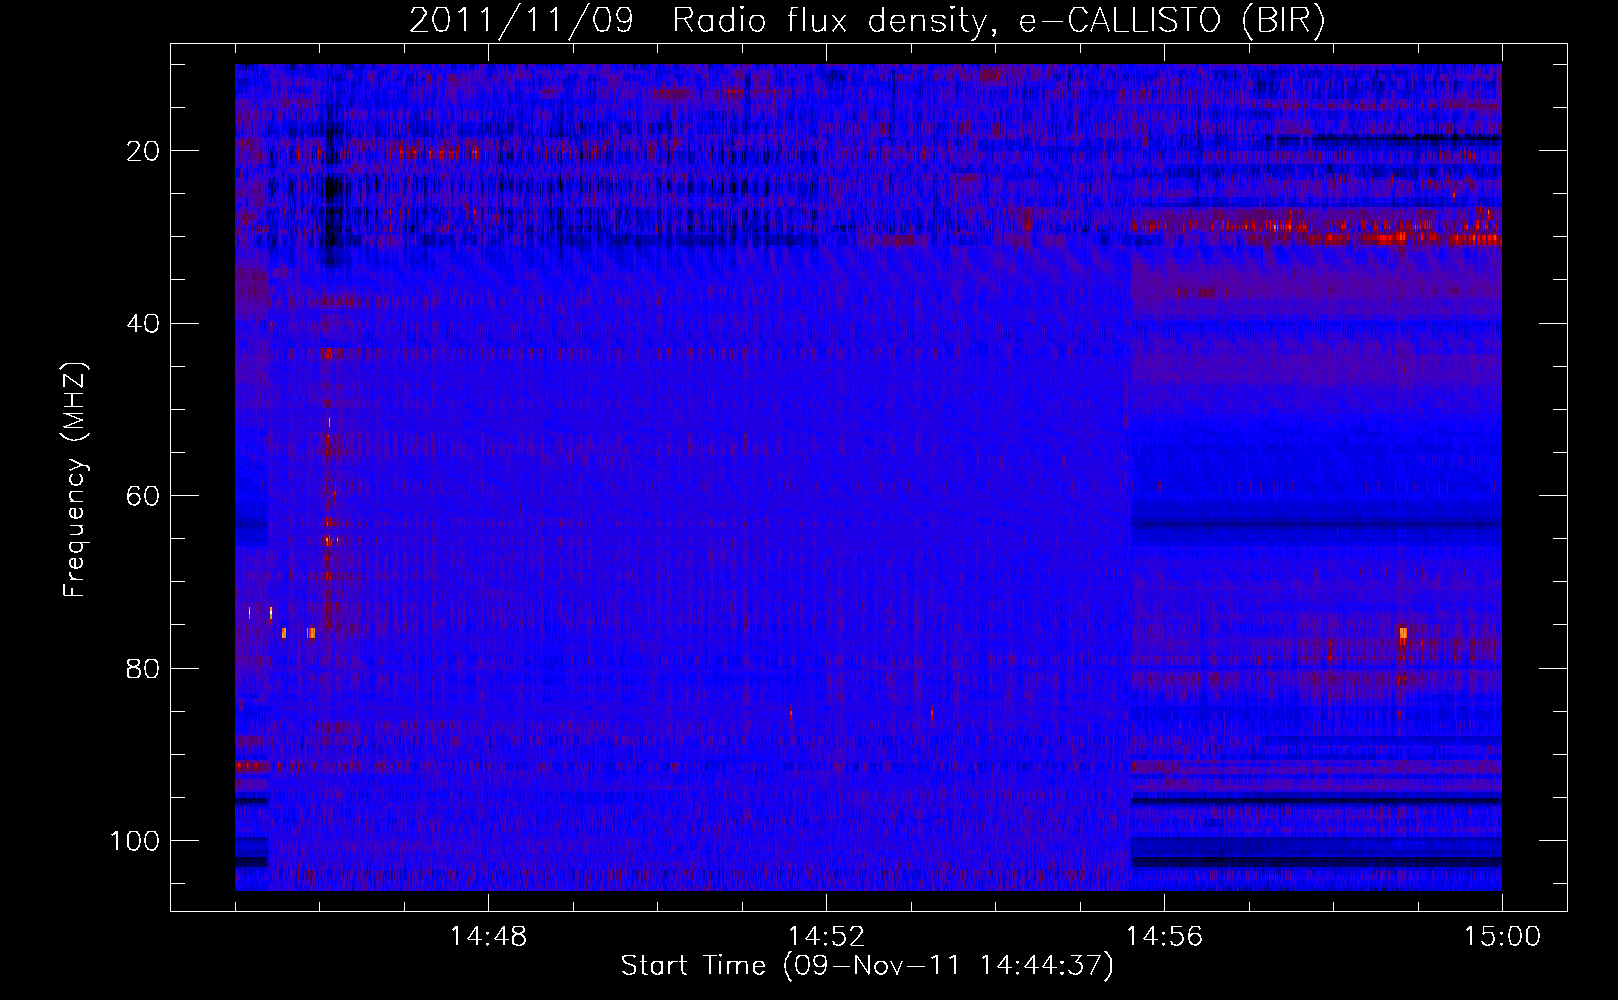Click the 'Start Time (09-Nov-11 14:44:37)' axis label
Screen dimensions: 1618x1000
tap(867, 966)
